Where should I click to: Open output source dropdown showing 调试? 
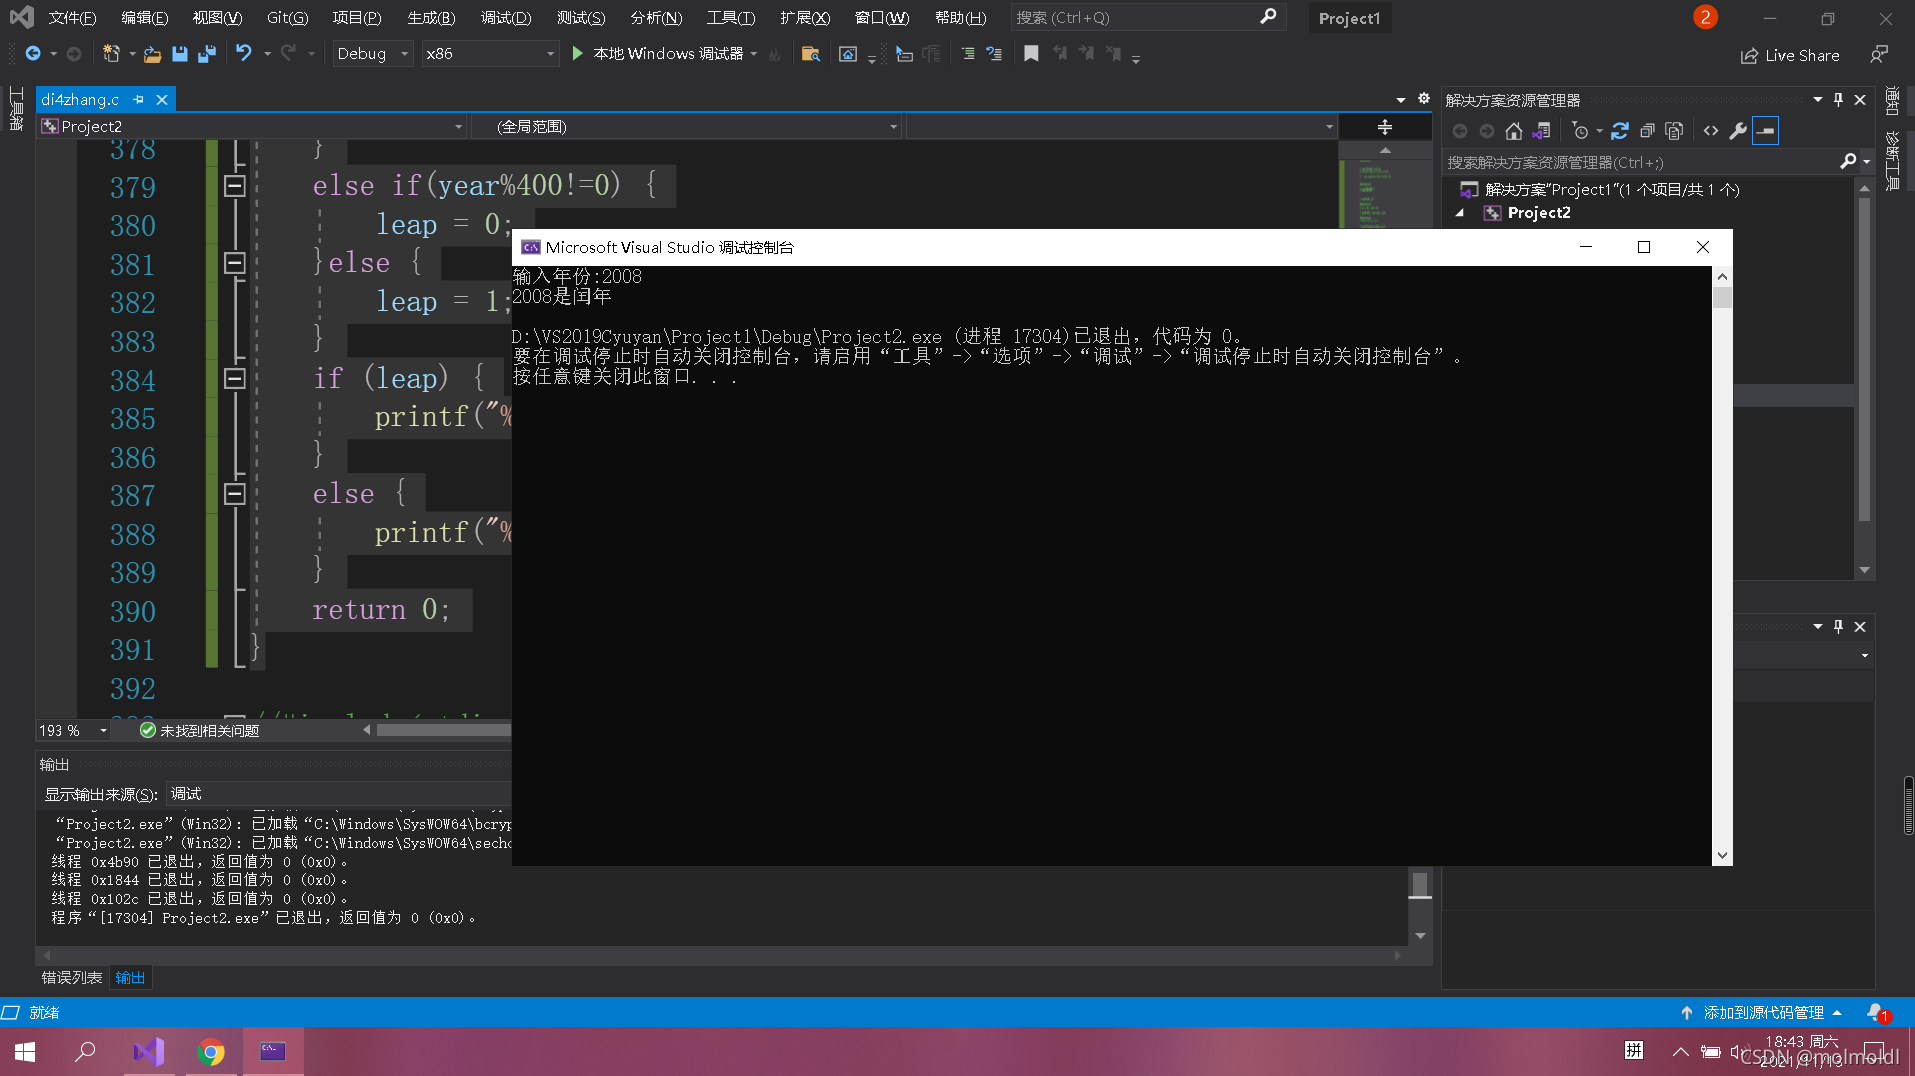click(338, 794)
